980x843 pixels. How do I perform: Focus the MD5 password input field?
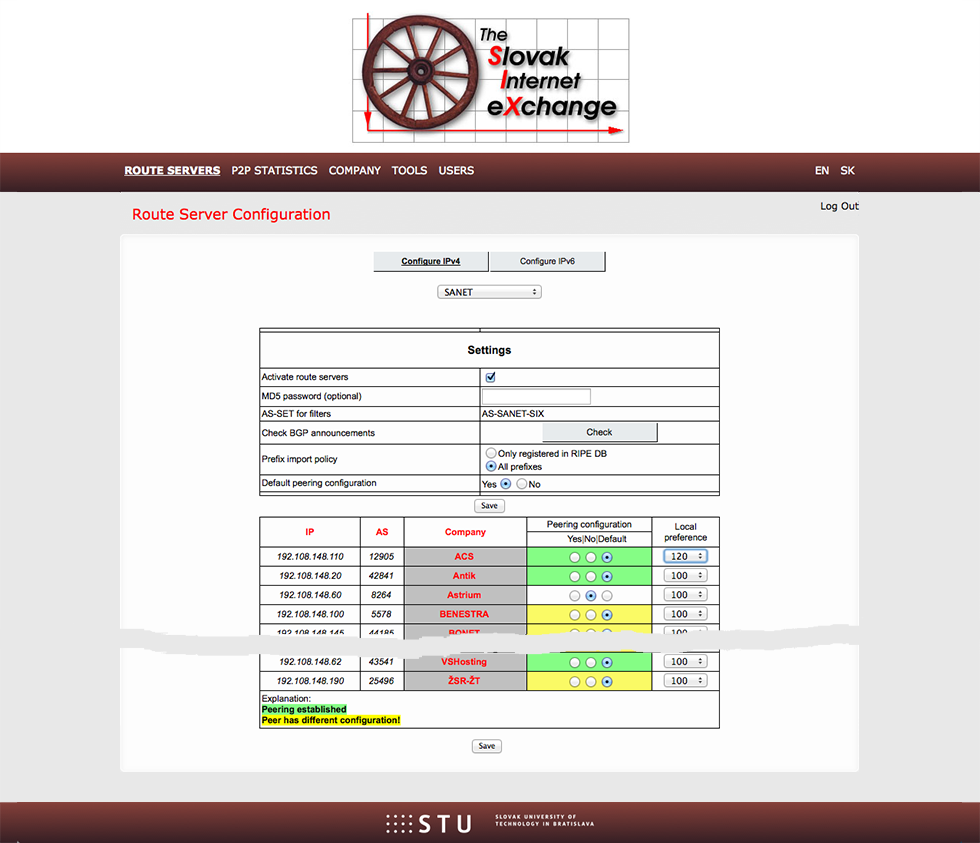click(536, 396)
